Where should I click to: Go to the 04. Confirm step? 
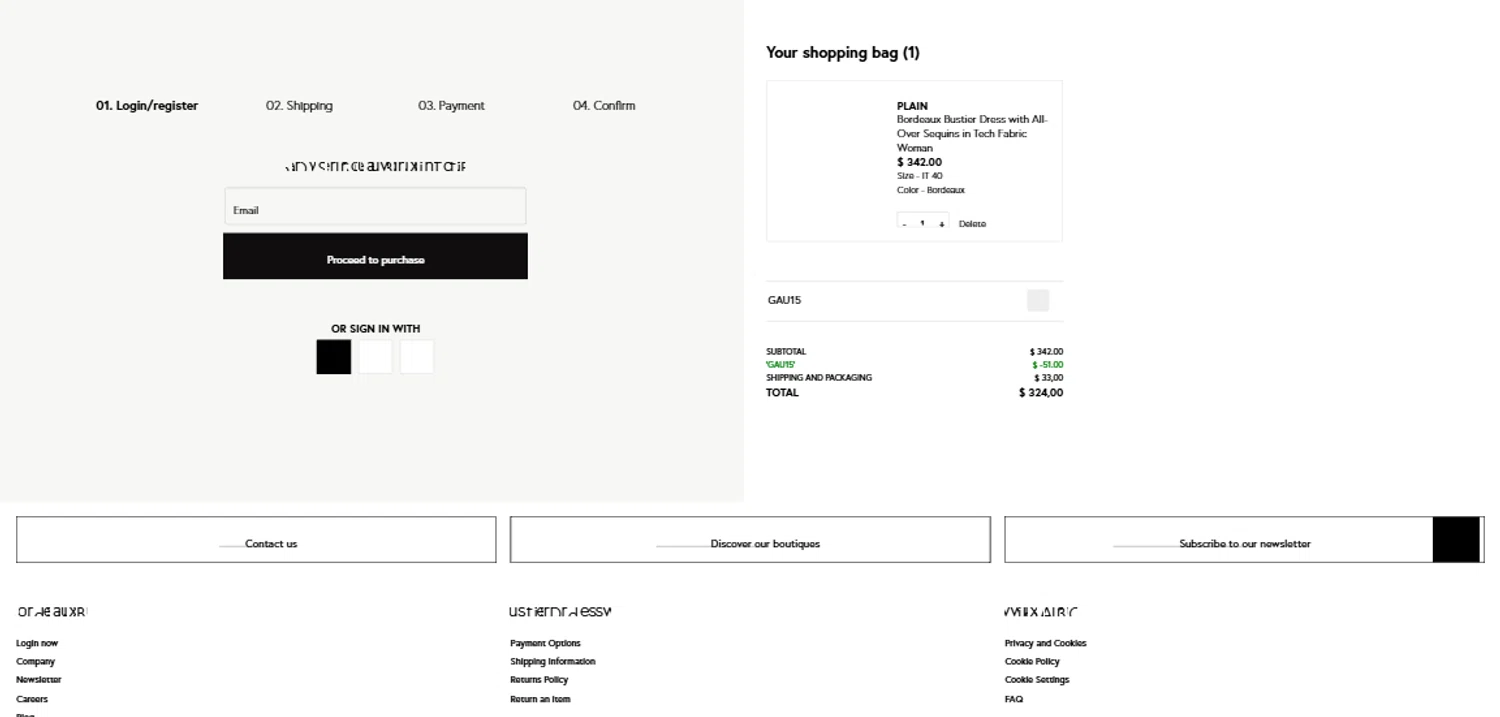click(x=604, y=105)
